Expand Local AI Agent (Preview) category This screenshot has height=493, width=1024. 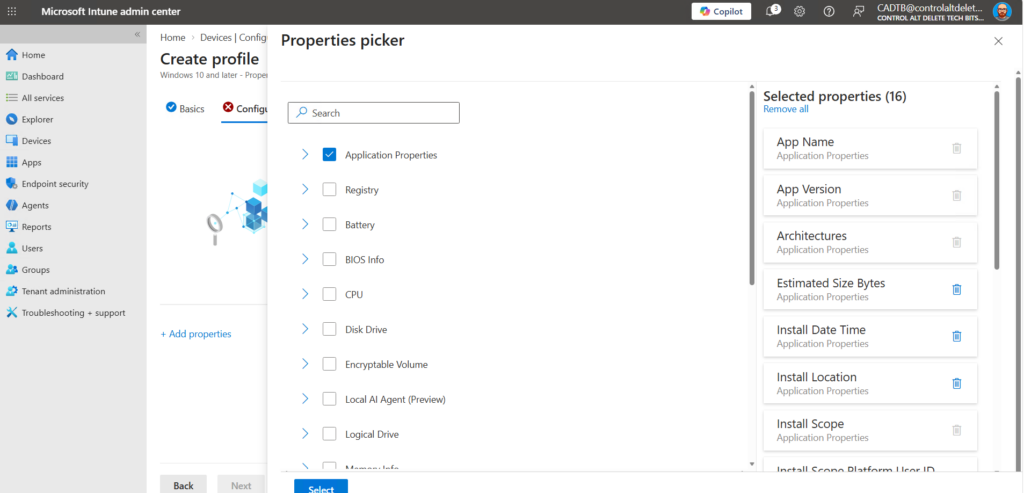pos(305,399)
